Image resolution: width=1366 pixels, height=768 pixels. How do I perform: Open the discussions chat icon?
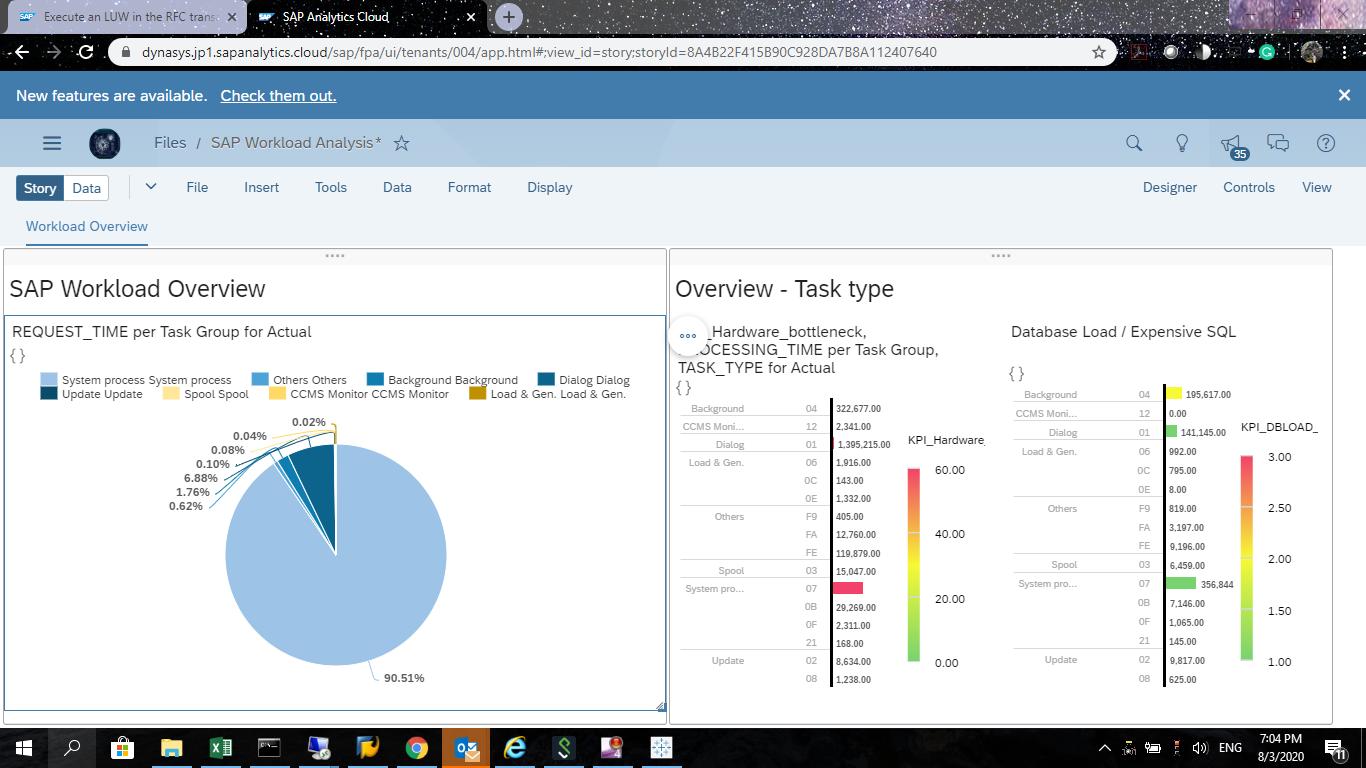[x=1278, y=143]
